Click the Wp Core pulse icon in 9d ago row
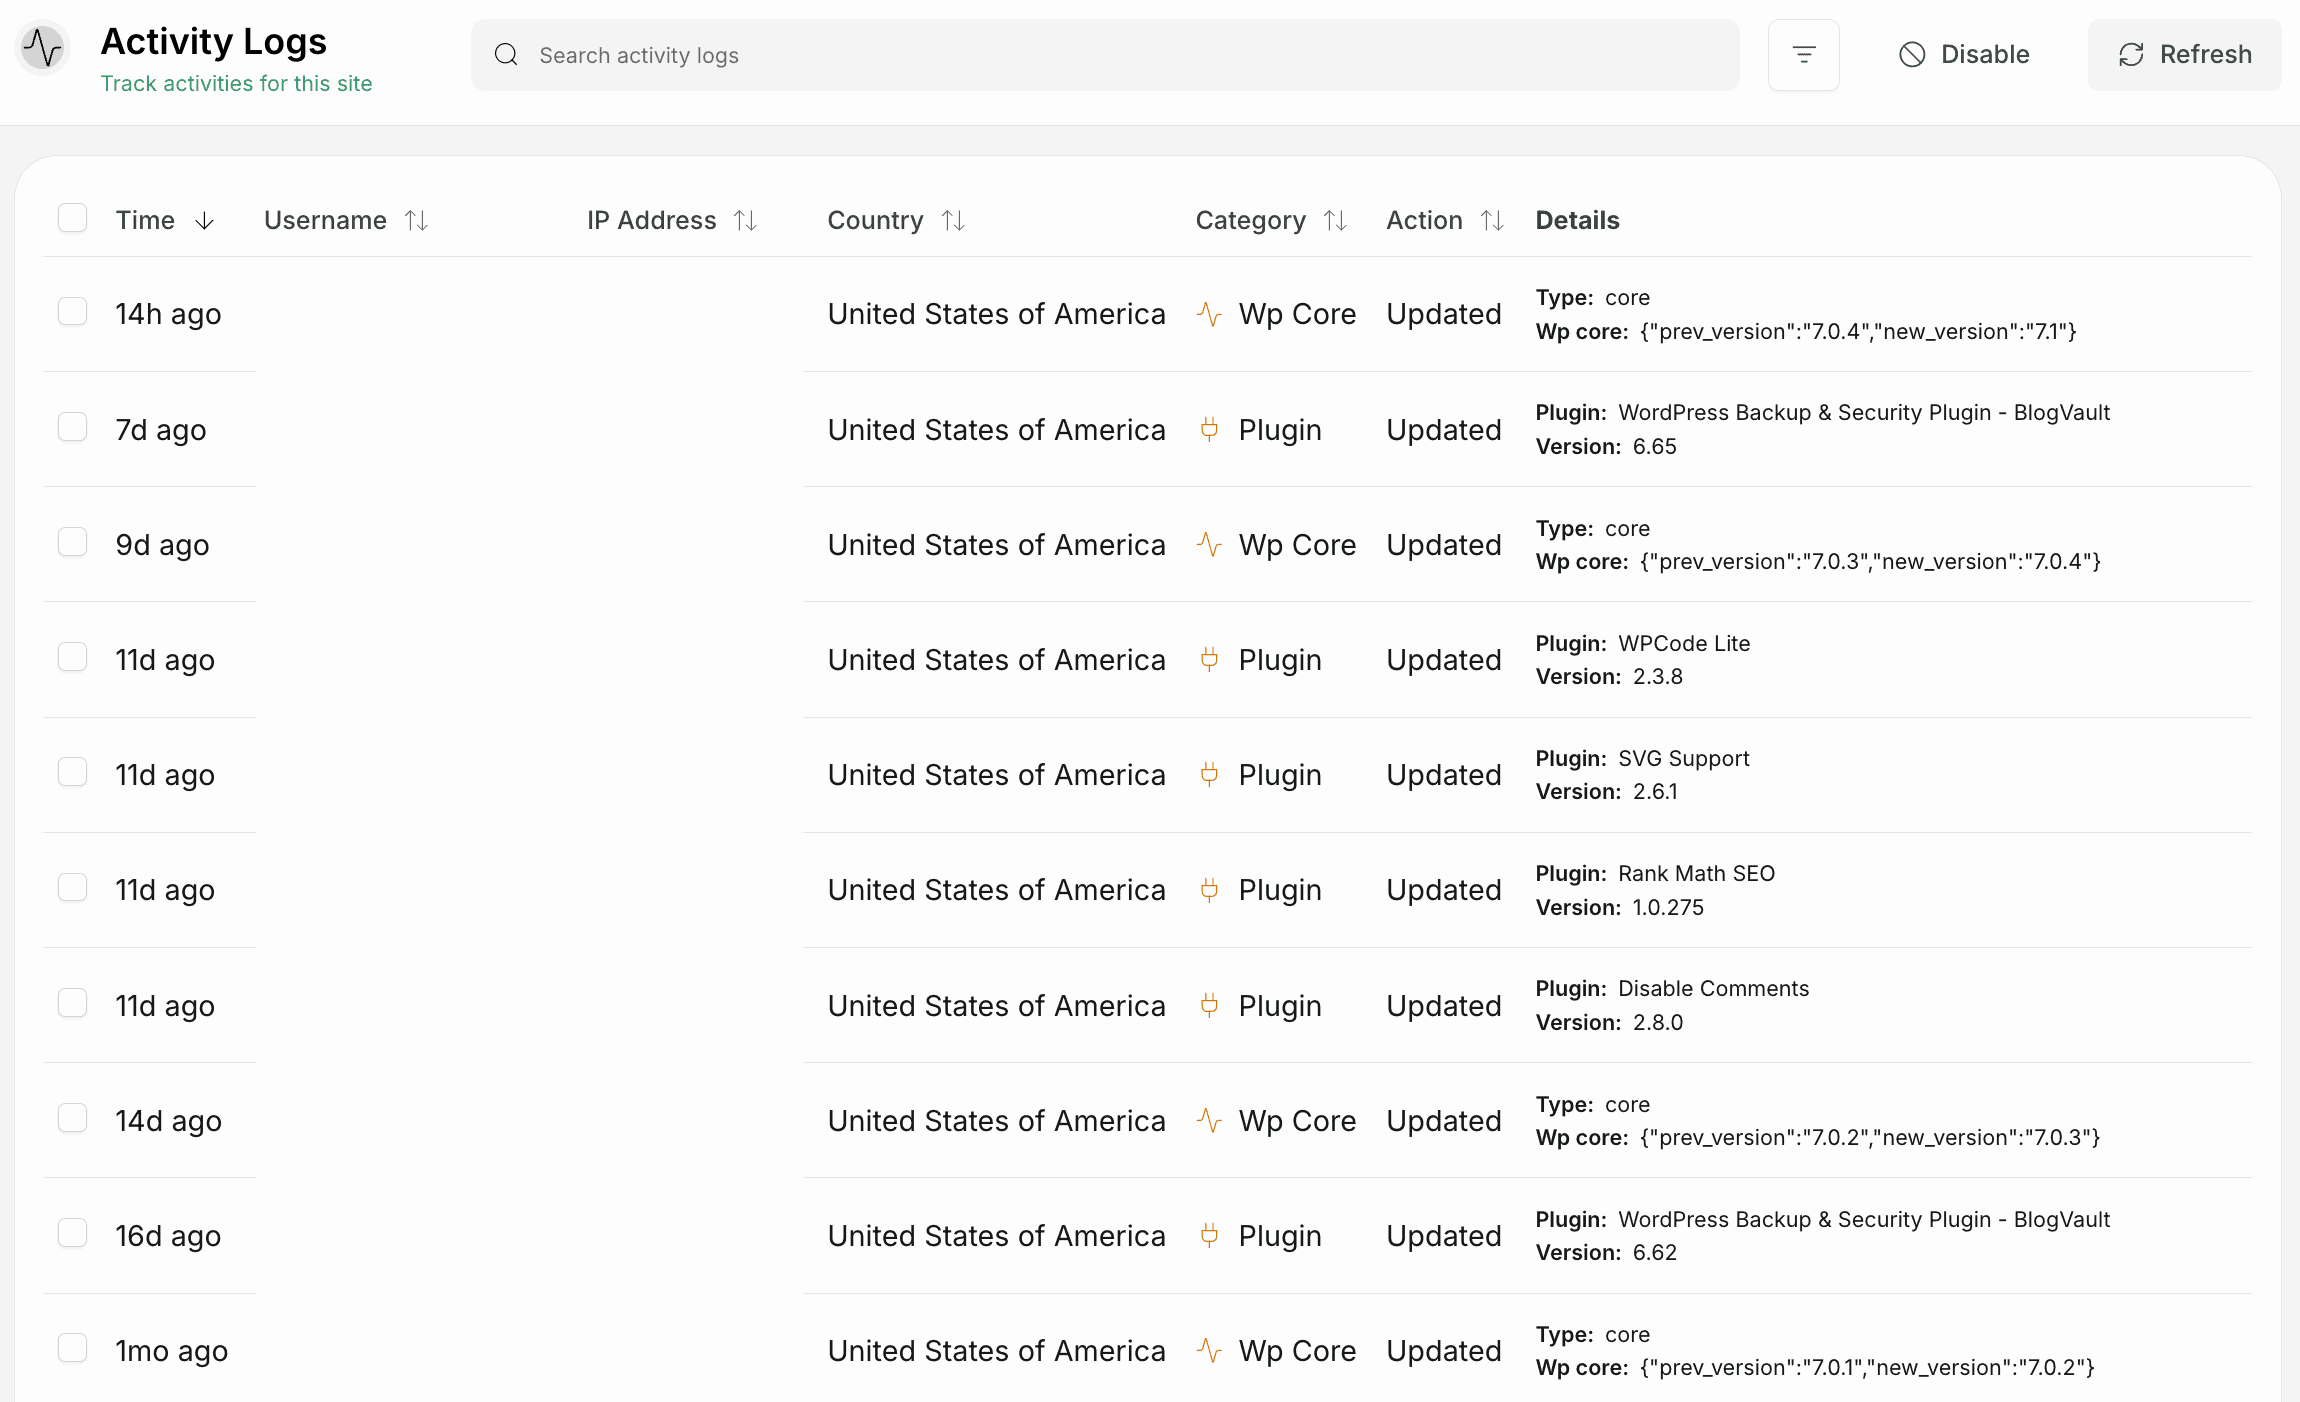The width and height of the screenshot is (2300, 1402). tap(1209, 545)
